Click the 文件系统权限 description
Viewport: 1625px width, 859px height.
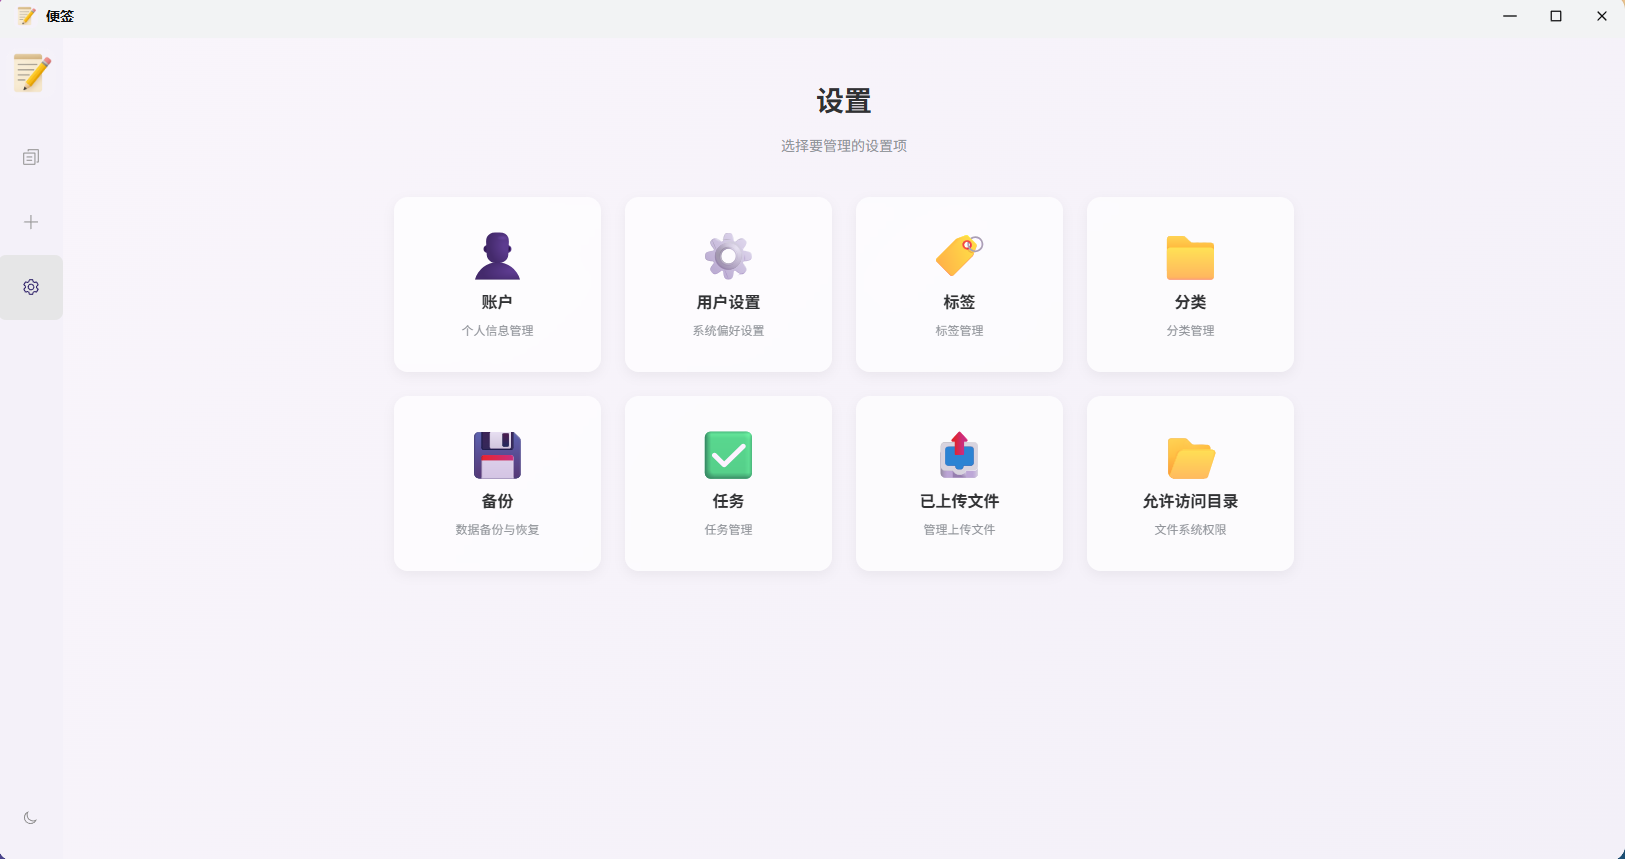[1190, 530]
